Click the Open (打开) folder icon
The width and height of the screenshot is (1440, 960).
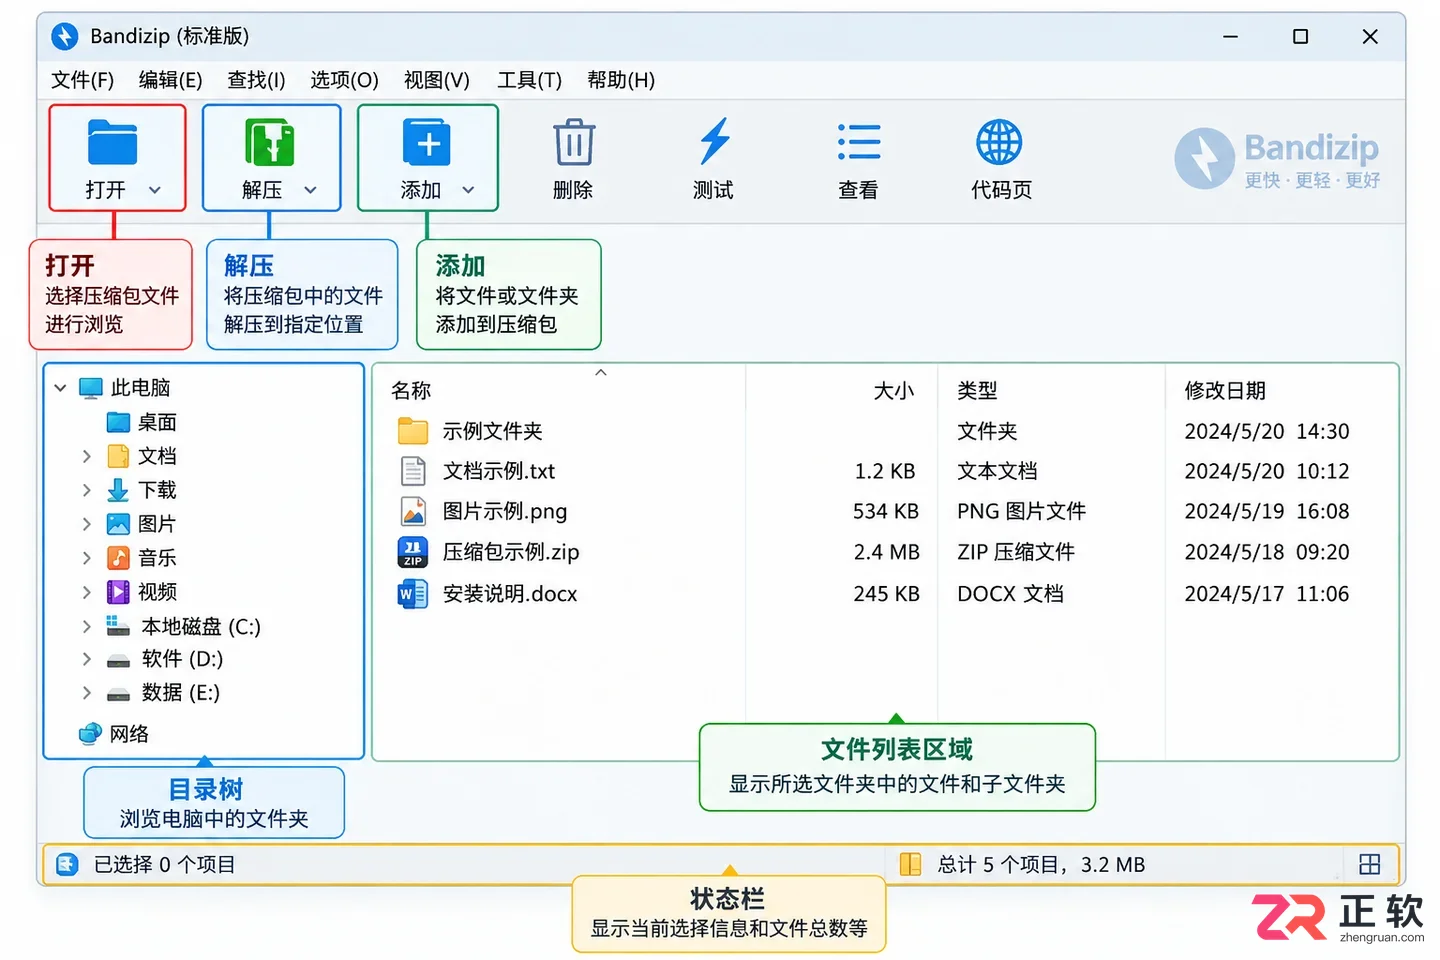click(x=112, y=142)
